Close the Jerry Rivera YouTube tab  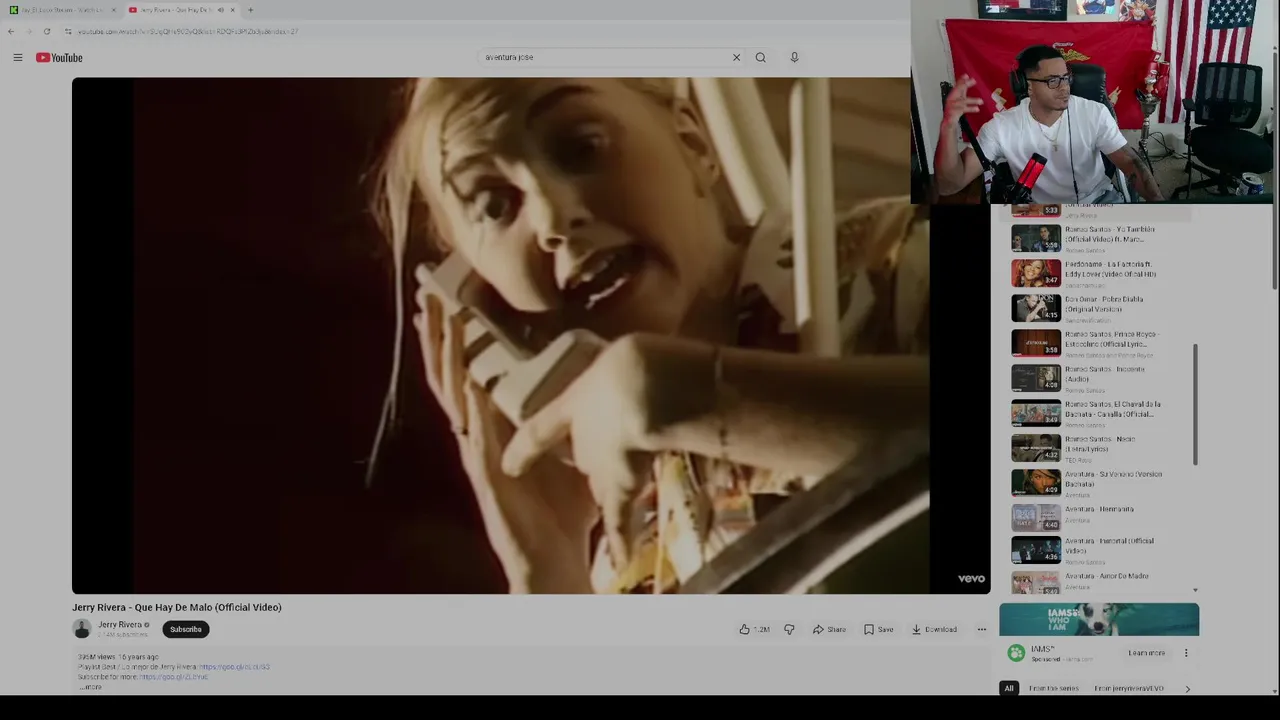click(x=233, y=10)
